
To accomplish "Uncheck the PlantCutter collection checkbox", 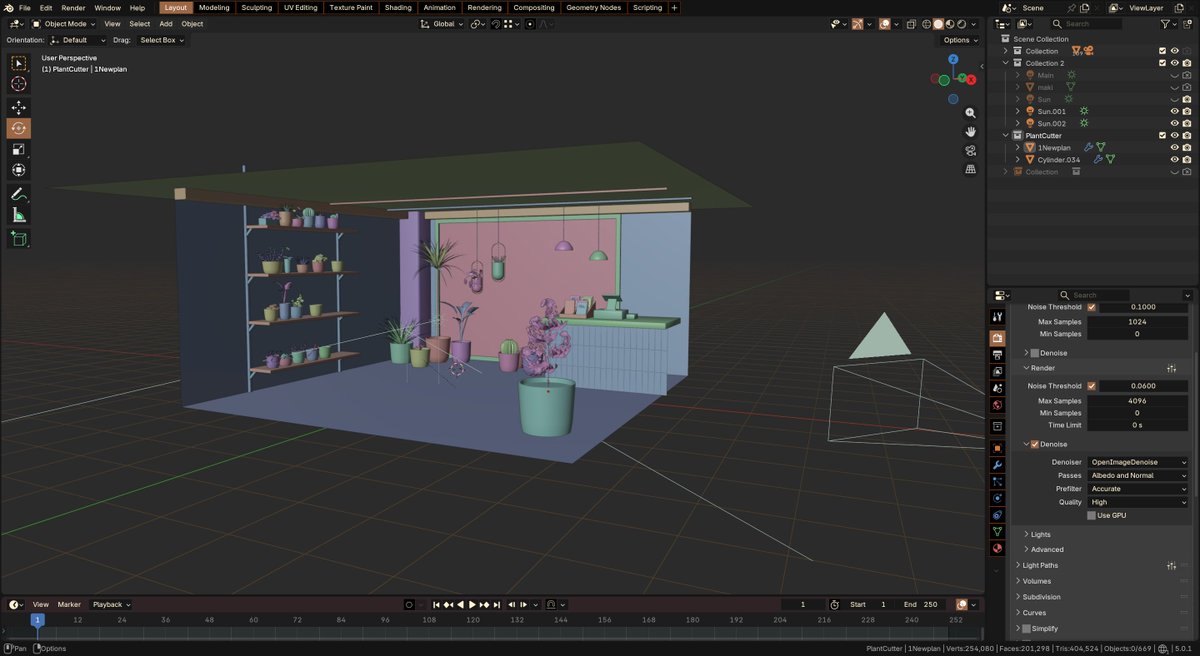I will (1162, 135).
